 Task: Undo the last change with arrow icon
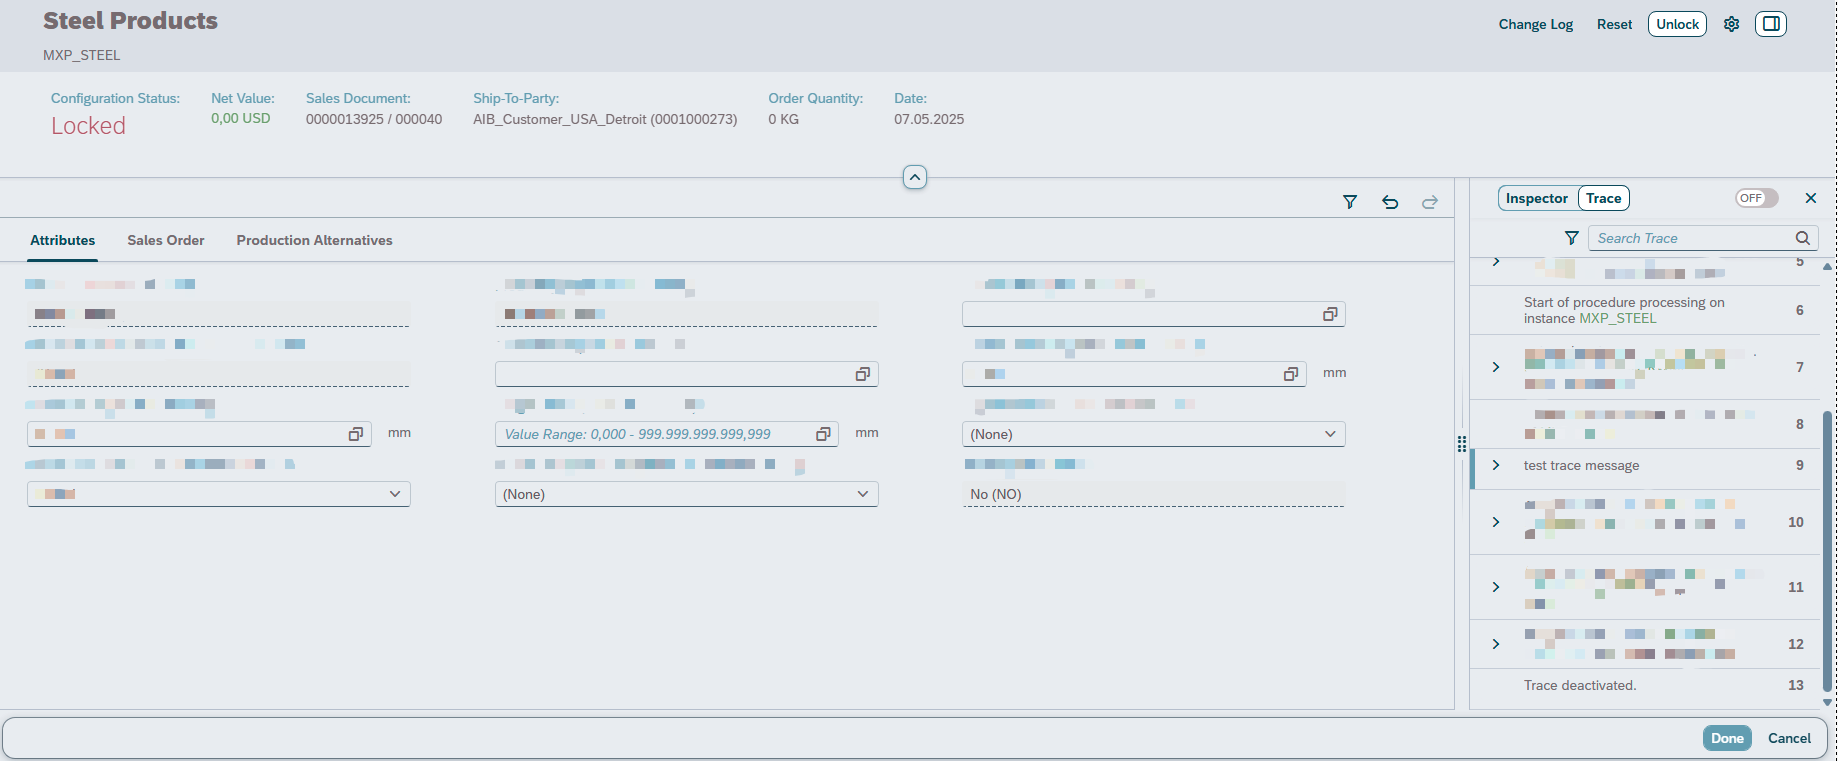pos(1390,202)
